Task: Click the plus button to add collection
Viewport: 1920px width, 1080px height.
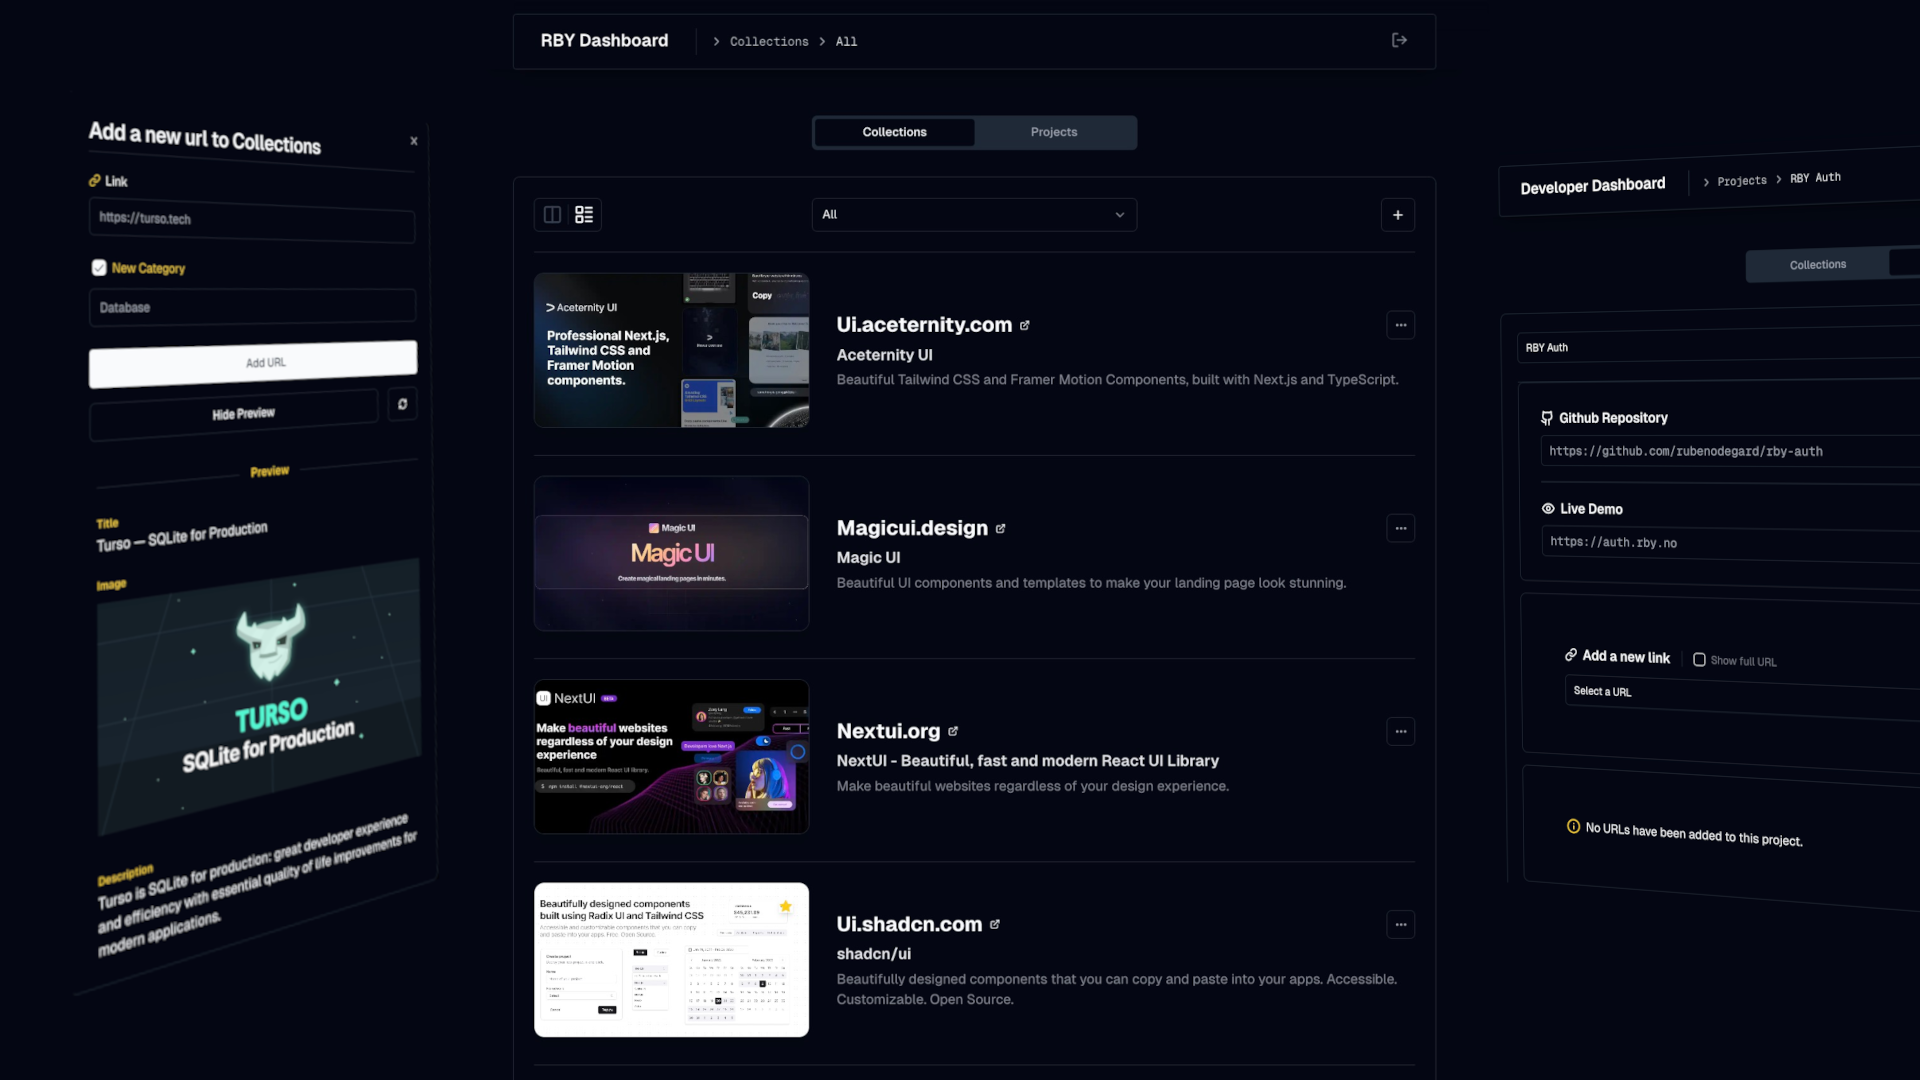Action: [x=1398, y=214]
